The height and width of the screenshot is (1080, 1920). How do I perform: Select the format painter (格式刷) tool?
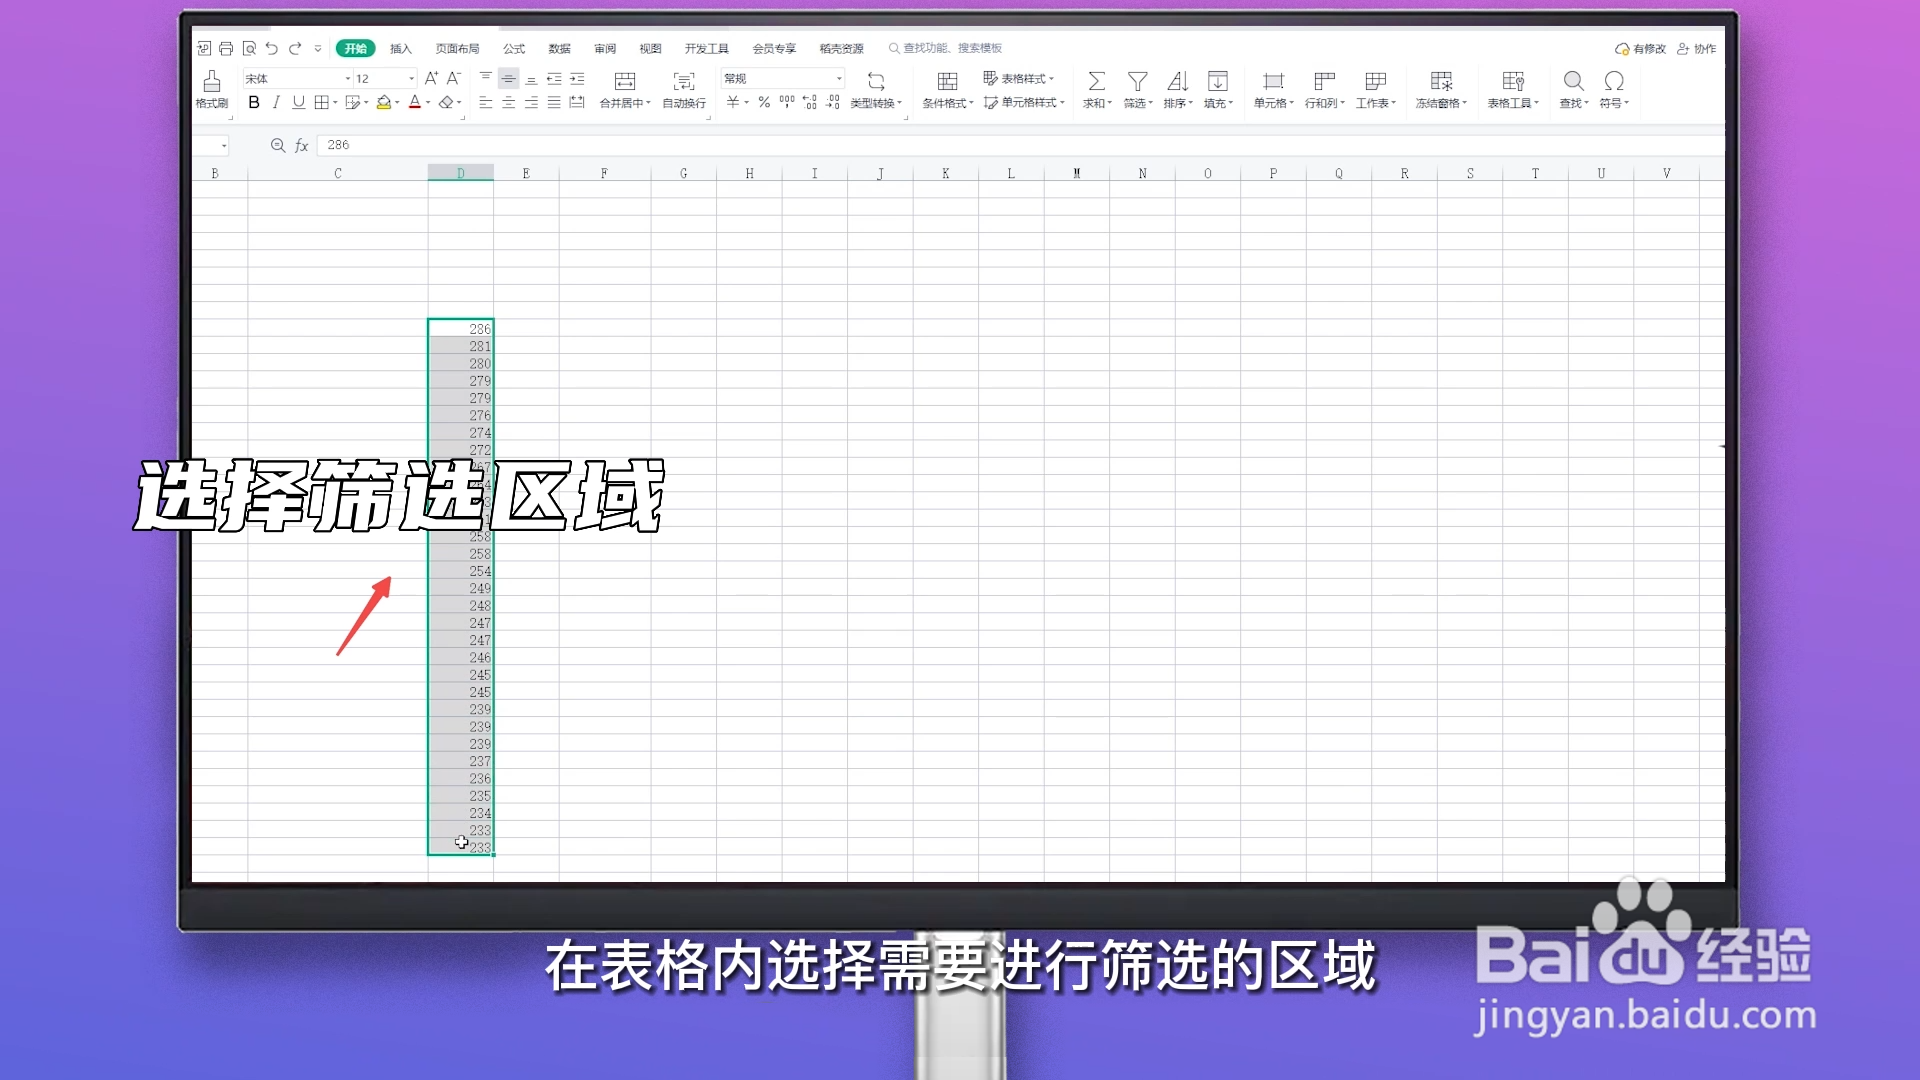[211, 90]
